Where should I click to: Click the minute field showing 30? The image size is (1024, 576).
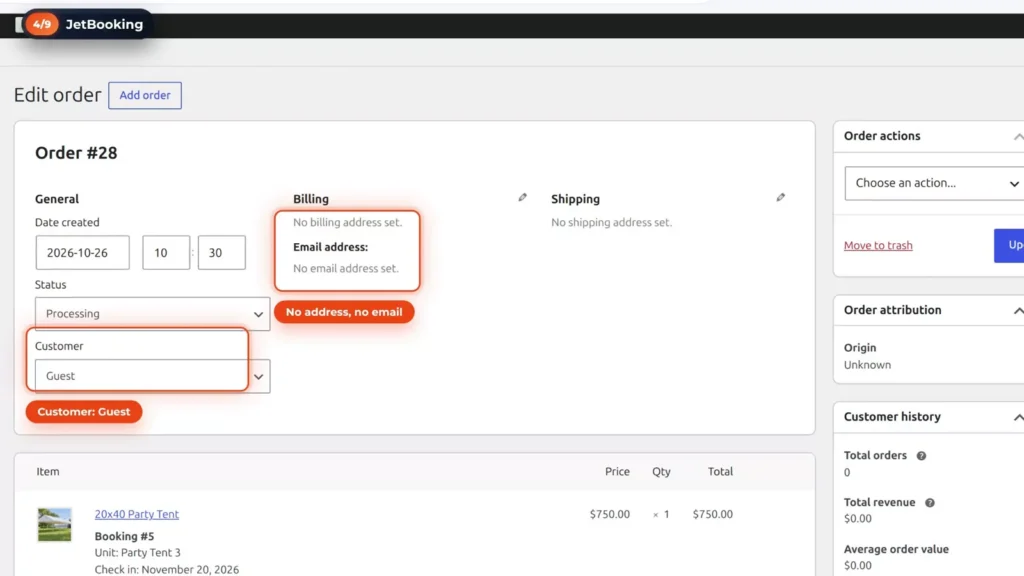(x=221, y=253)
